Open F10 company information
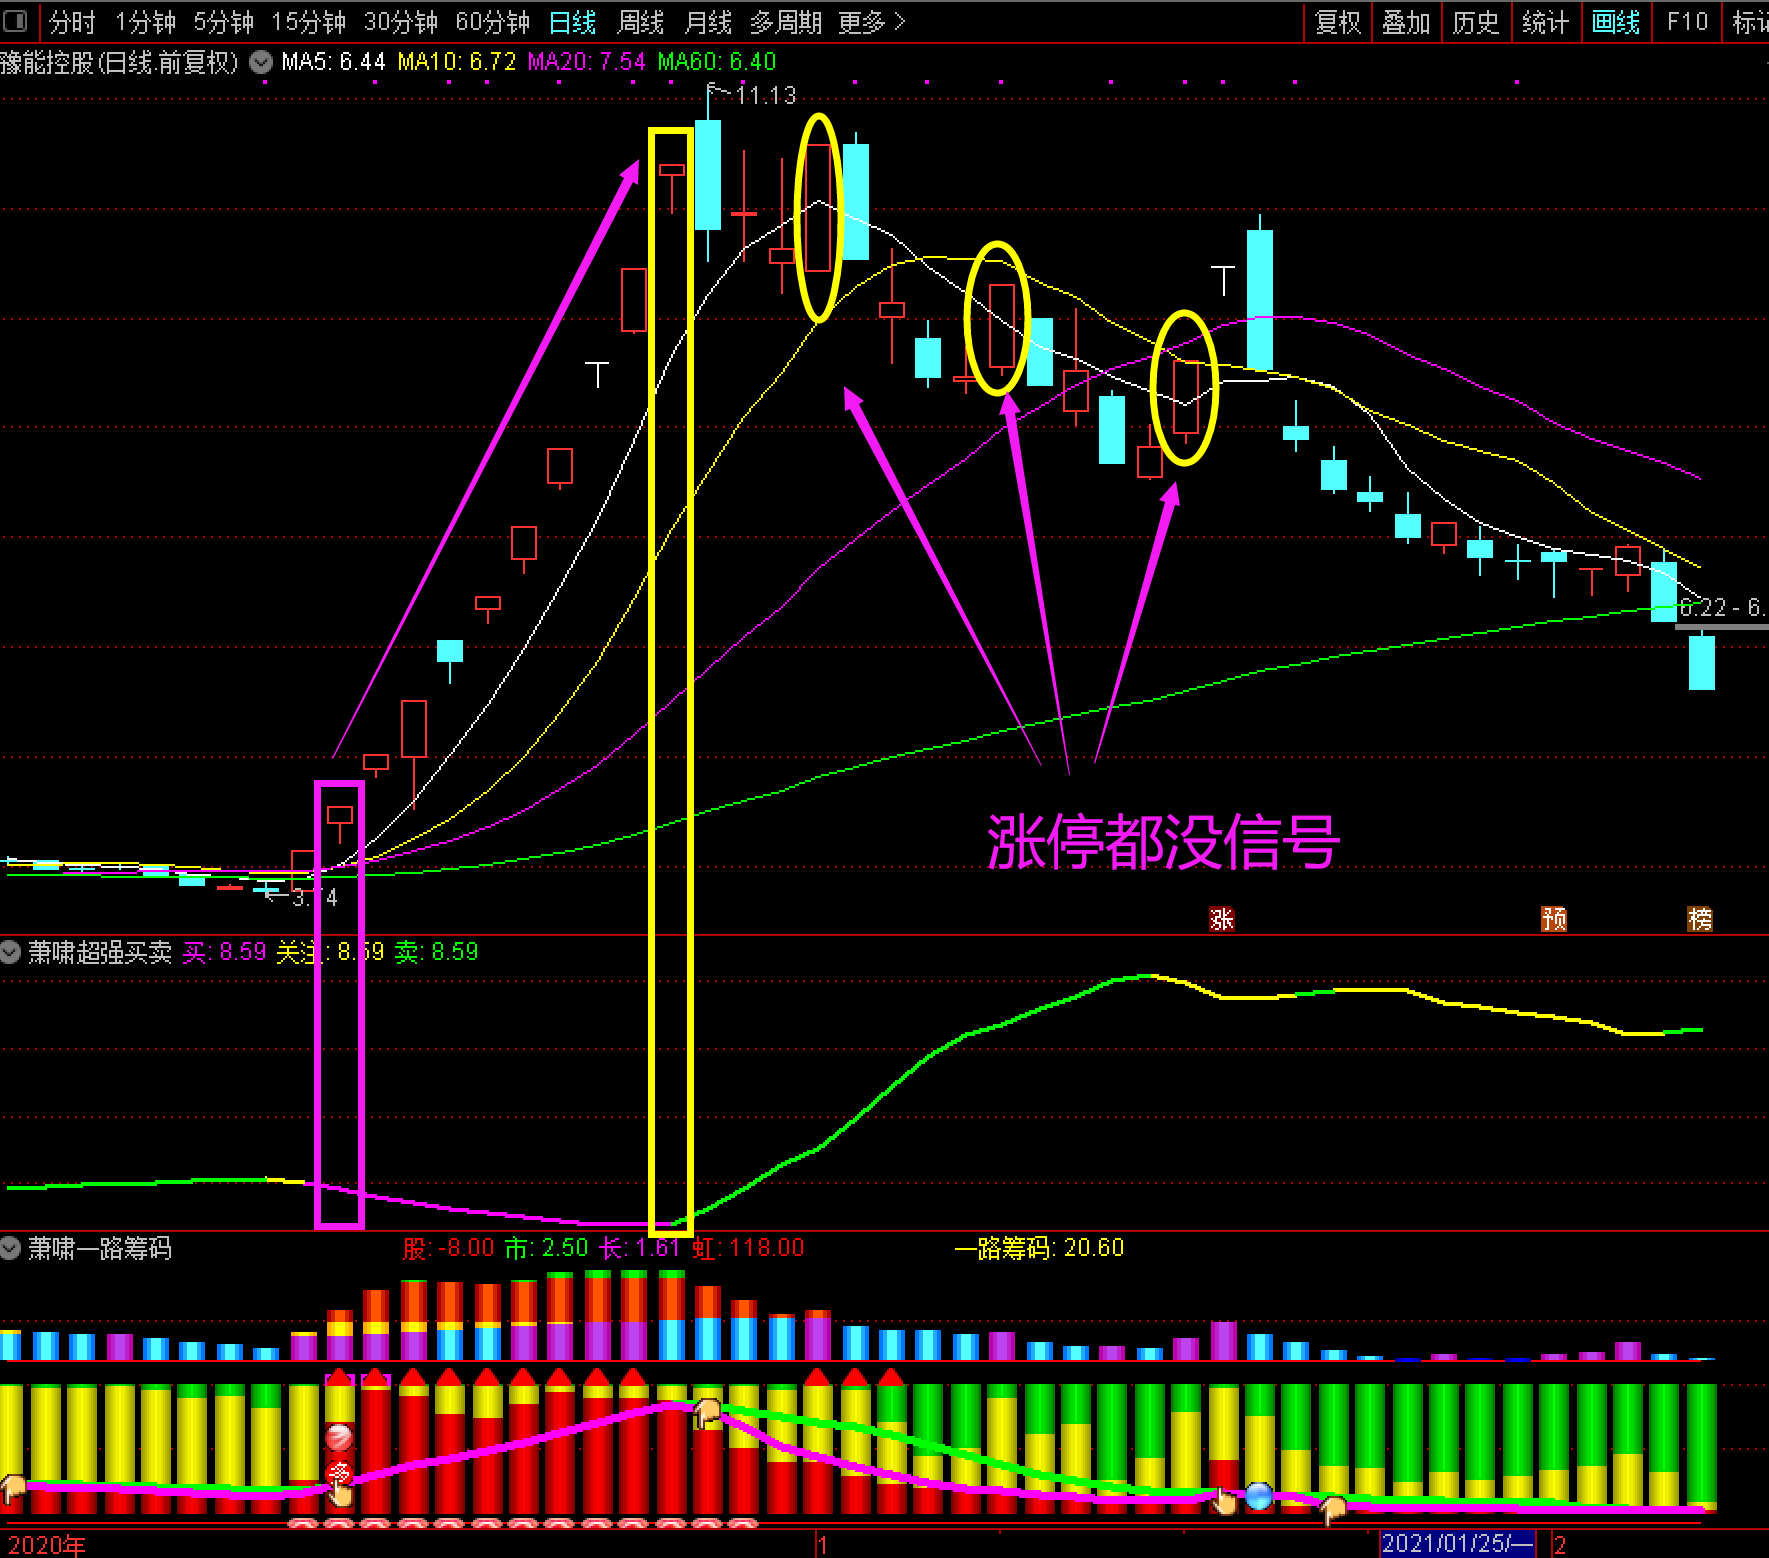Screen dimensions: 1769x1558 click(x=1687, y=22)
